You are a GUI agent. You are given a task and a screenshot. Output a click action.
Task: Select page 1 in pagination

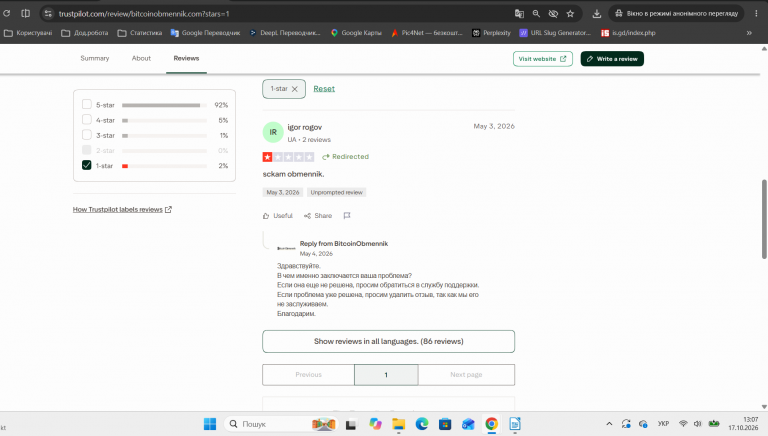(386, 375)
